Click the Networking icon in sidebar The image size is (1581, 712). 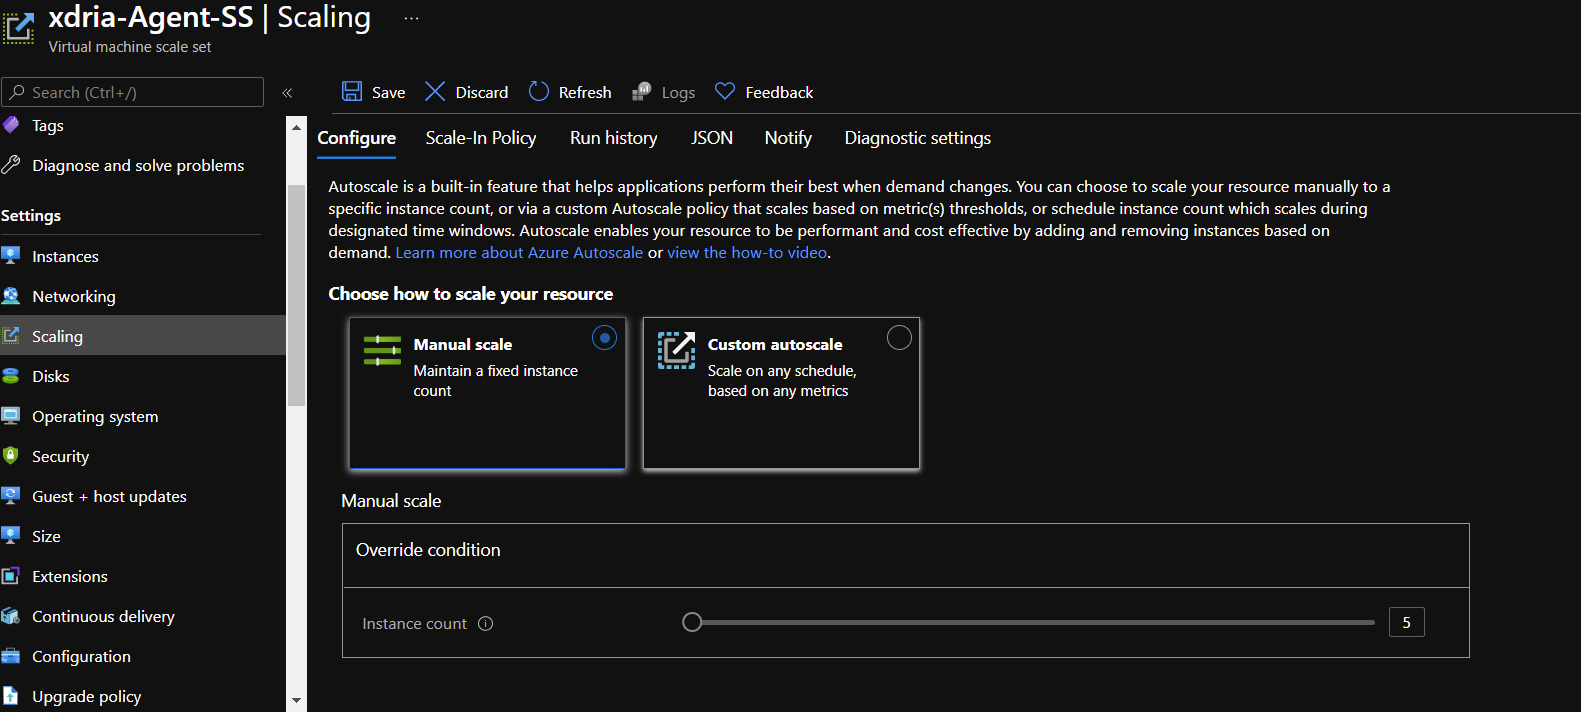[11, 296]
